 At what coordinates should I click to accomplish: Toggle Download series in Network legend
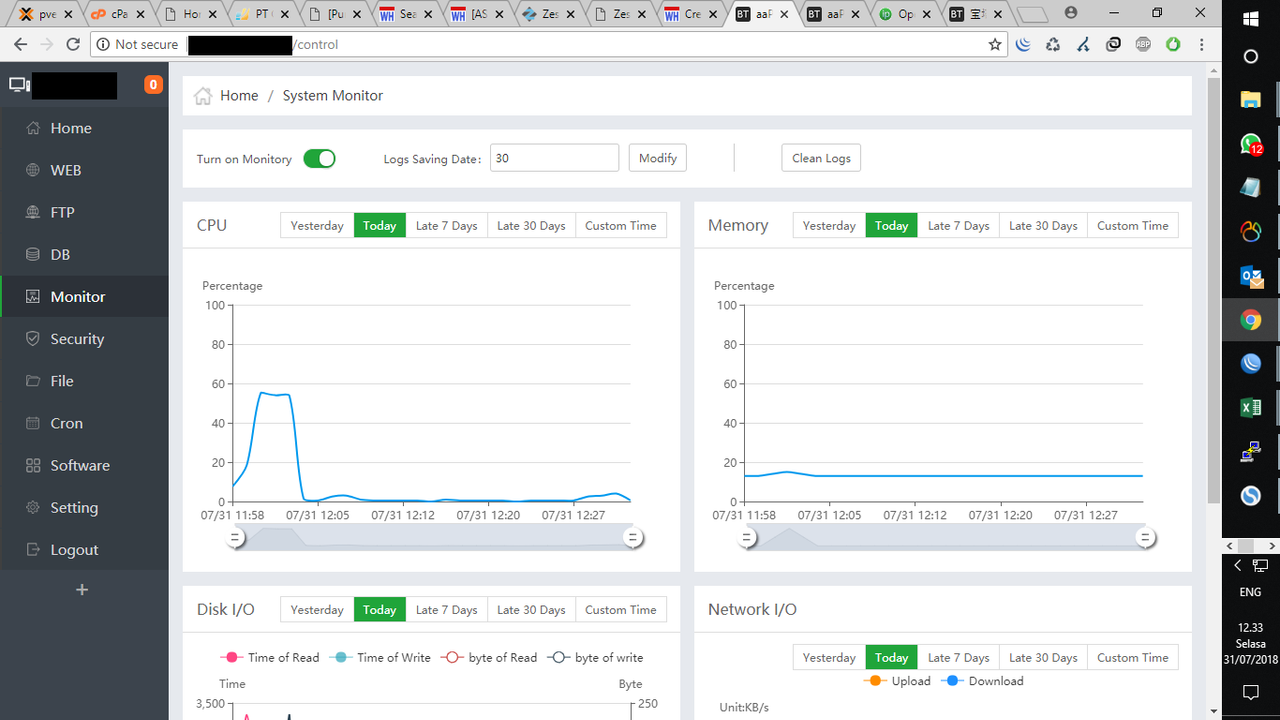pyautogui.click(x=981, y=681)
